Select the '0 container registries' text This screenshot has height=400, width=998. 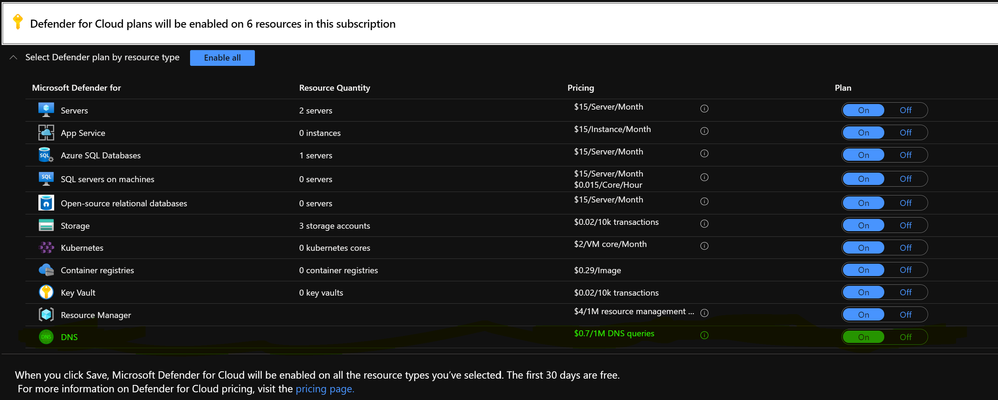(x=339, y=271)
